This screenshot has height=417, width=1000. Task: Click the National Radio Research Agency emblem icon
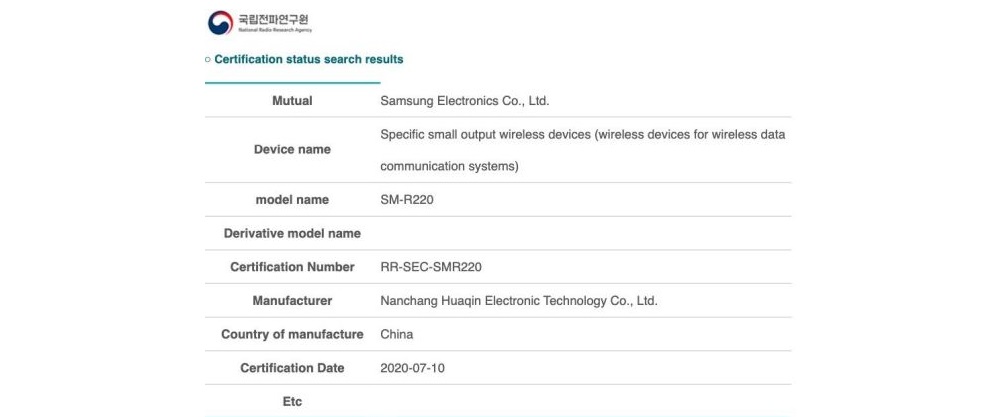point(219,23)
